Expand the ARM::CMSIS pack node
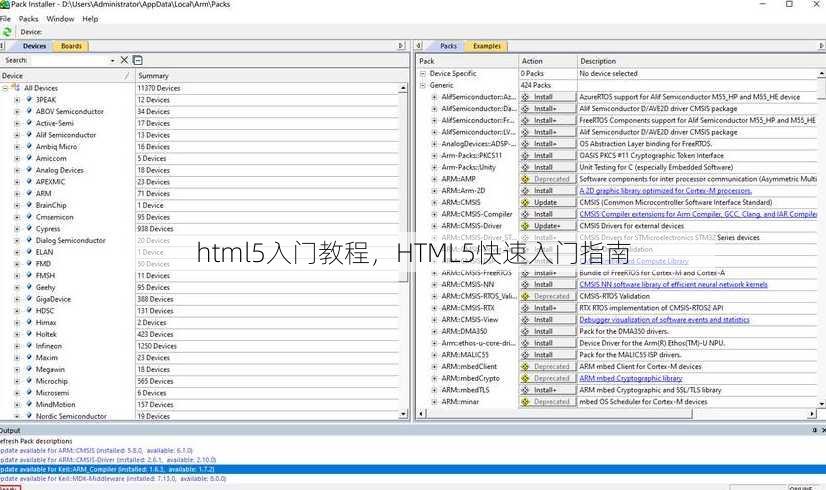The height and width of the screenshot is (490, 826). (434, 202)
